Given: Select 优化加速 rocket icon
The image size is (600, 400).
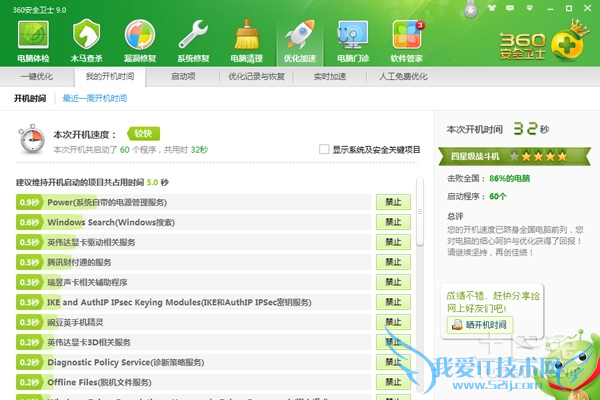Looking at the screenshot, I should coord(300,41).
